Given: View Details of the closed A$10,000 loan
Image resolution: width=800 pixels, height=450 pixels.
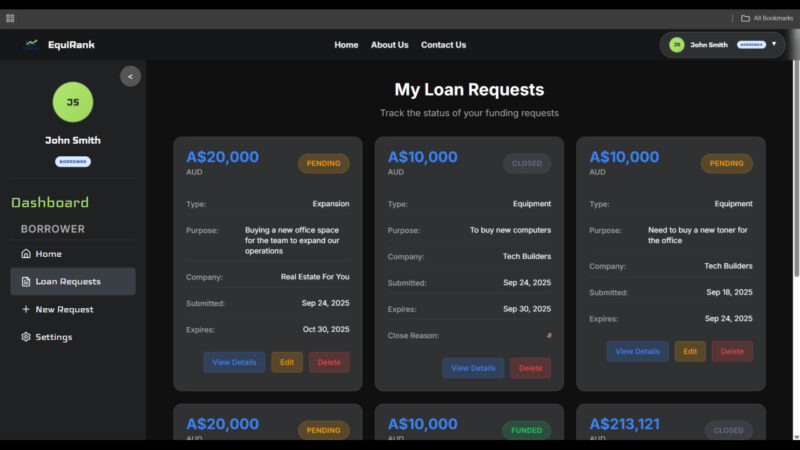Looking at the screenshot, I should point(473,368).
